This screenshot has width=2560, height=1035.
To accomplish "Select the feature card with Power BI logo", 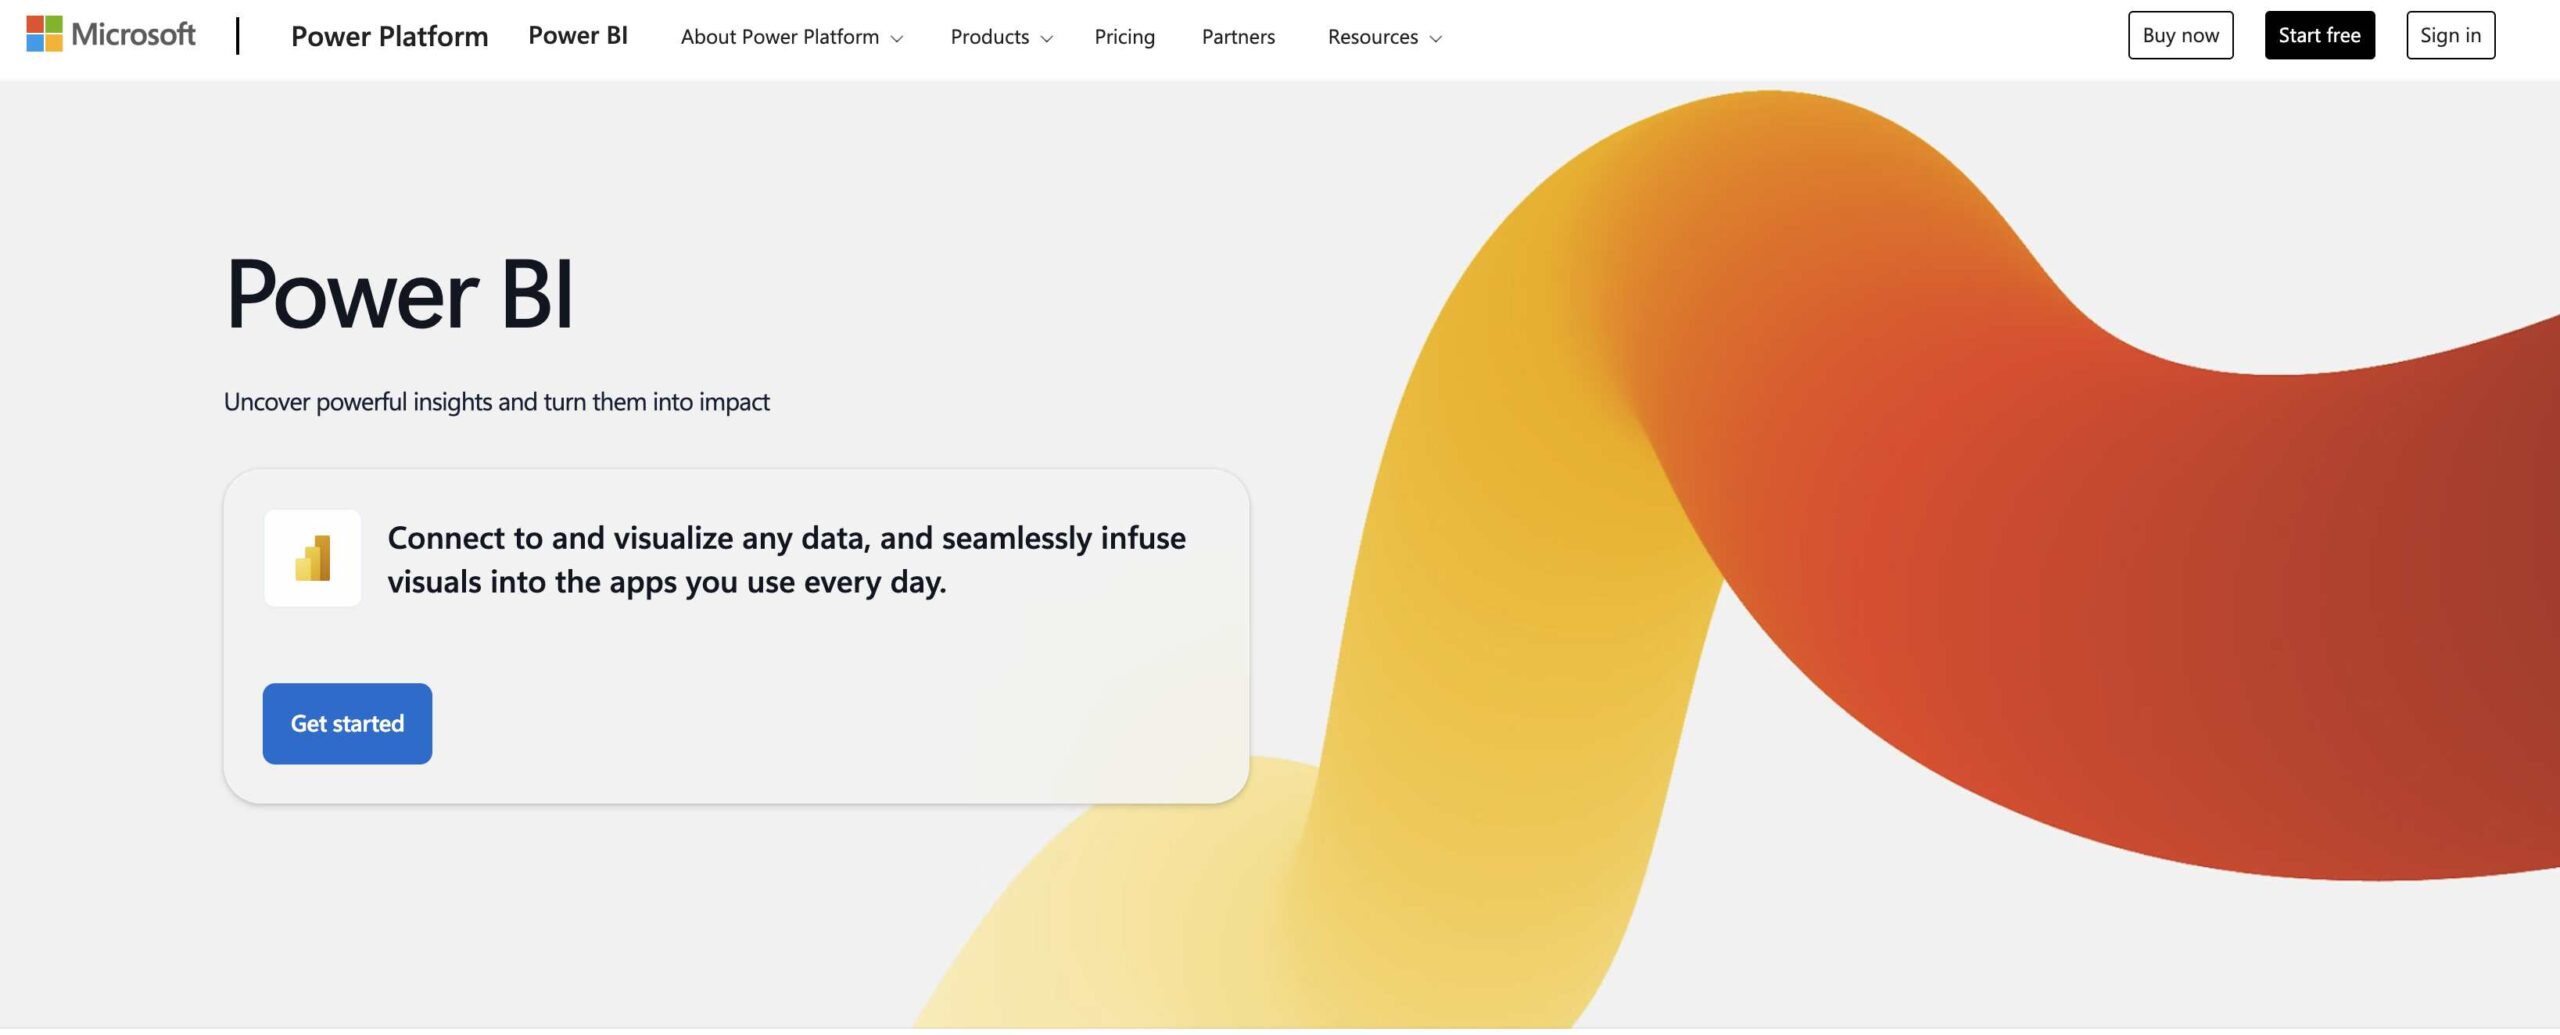I will coord(737,635).
